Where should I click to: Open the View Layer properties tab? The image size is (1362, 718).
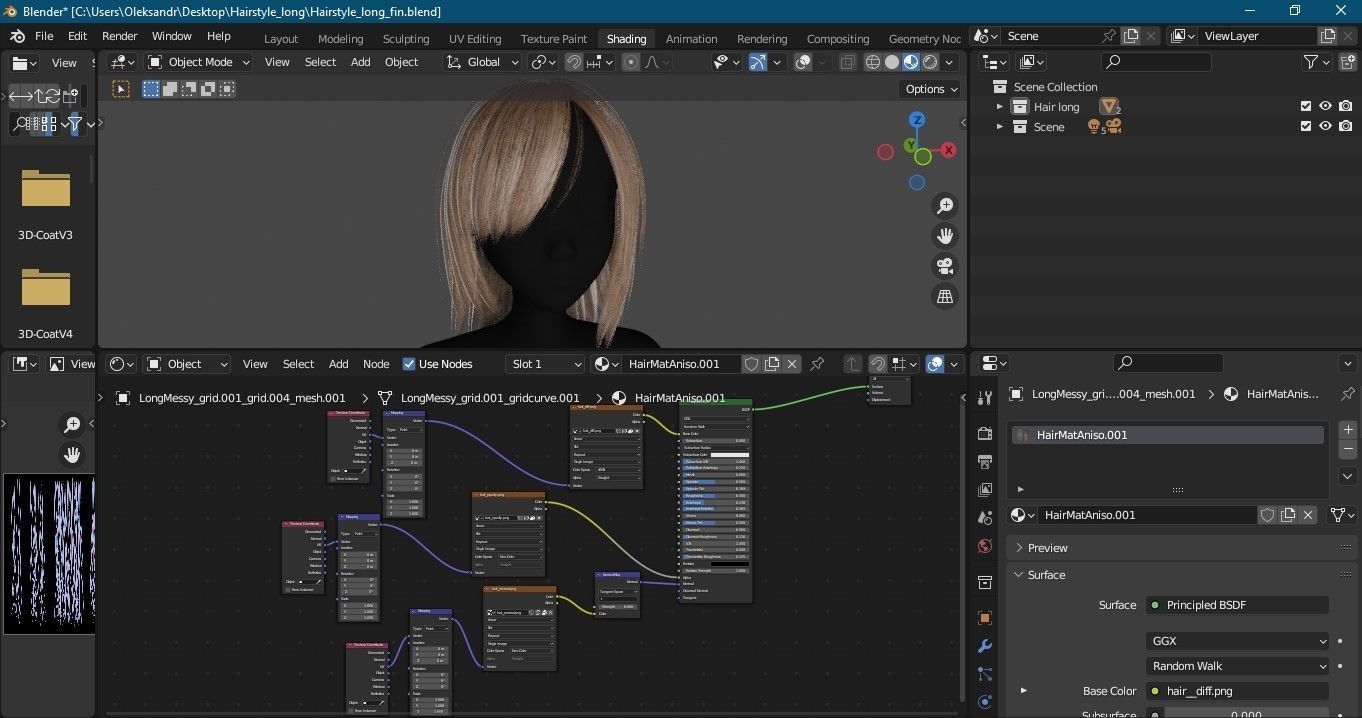pos(985,490)
